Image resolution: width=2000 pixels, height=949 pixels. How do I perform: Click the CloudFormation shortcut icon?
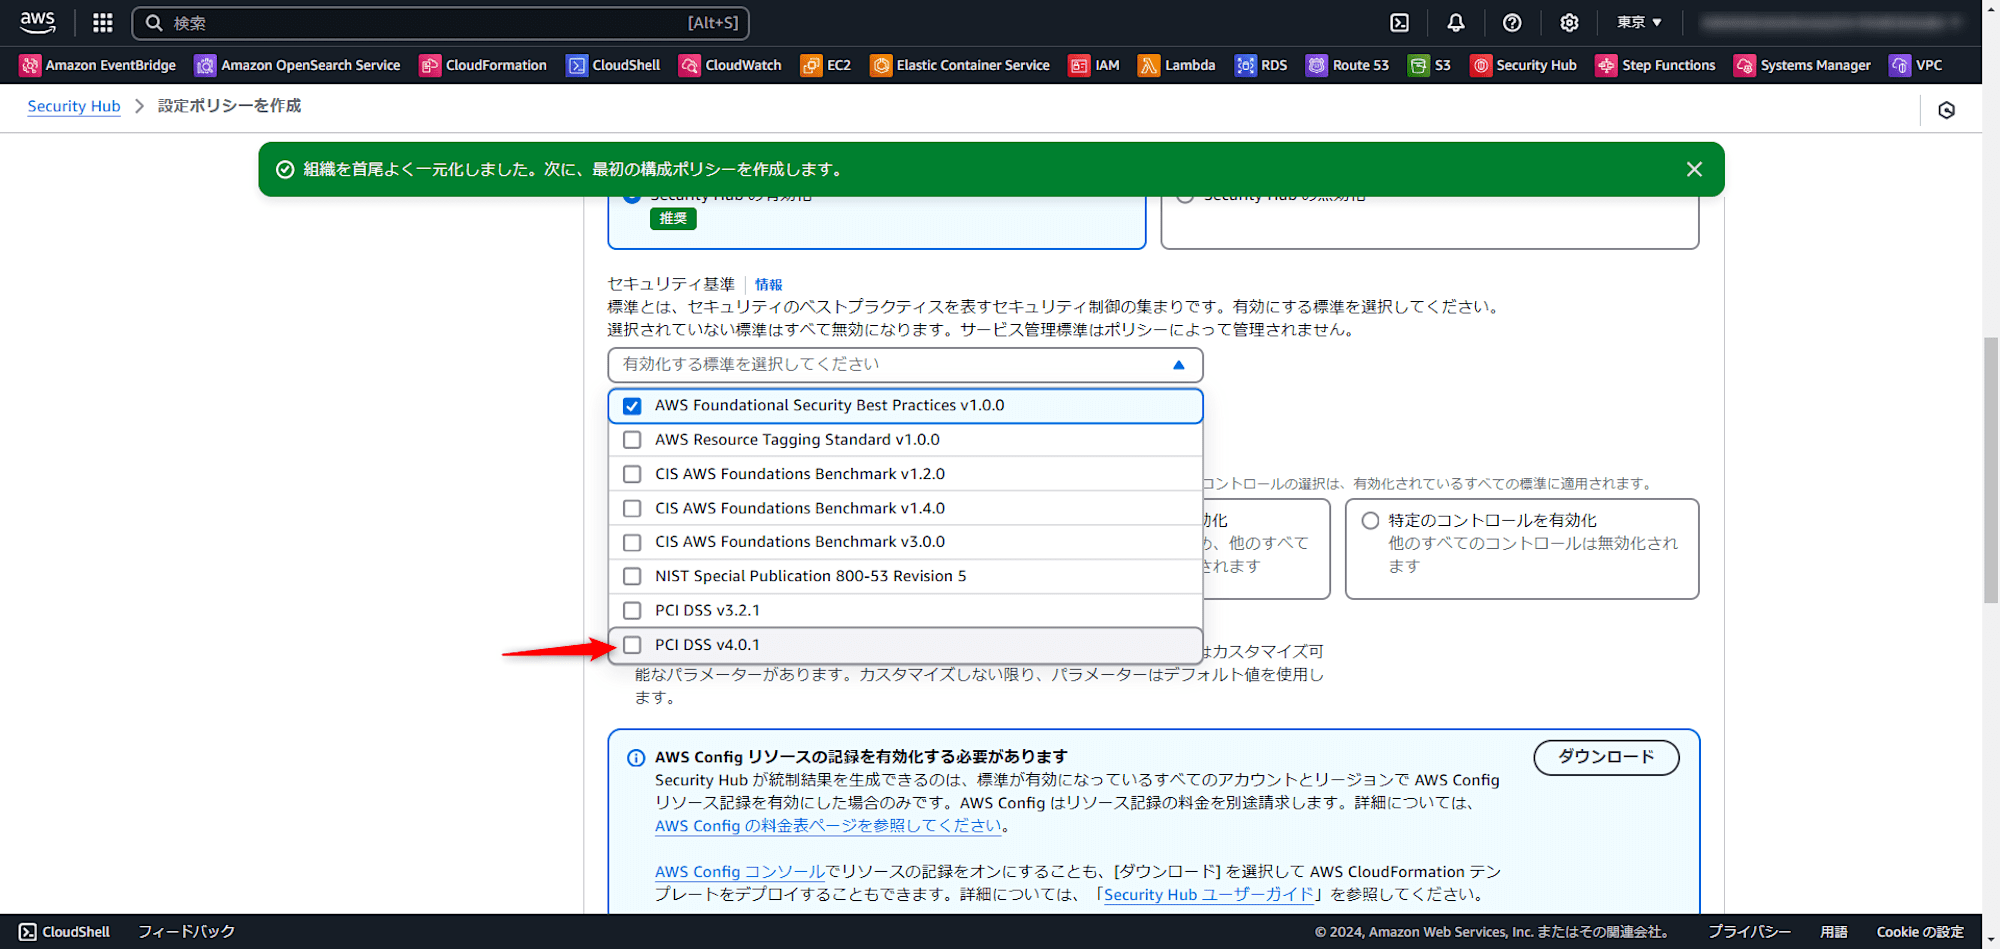pyautogui.click(x=430, y=65)
